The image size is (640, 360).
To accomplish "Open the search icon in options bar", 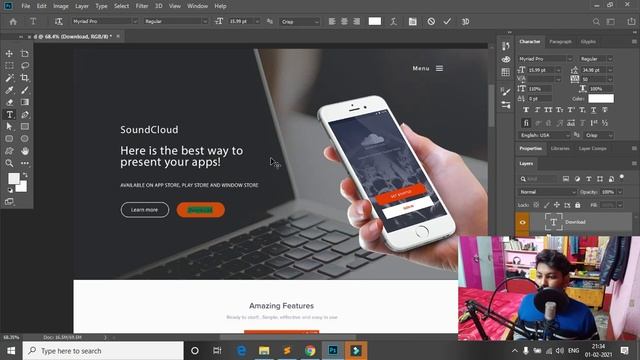I will (x=596, y=22).
